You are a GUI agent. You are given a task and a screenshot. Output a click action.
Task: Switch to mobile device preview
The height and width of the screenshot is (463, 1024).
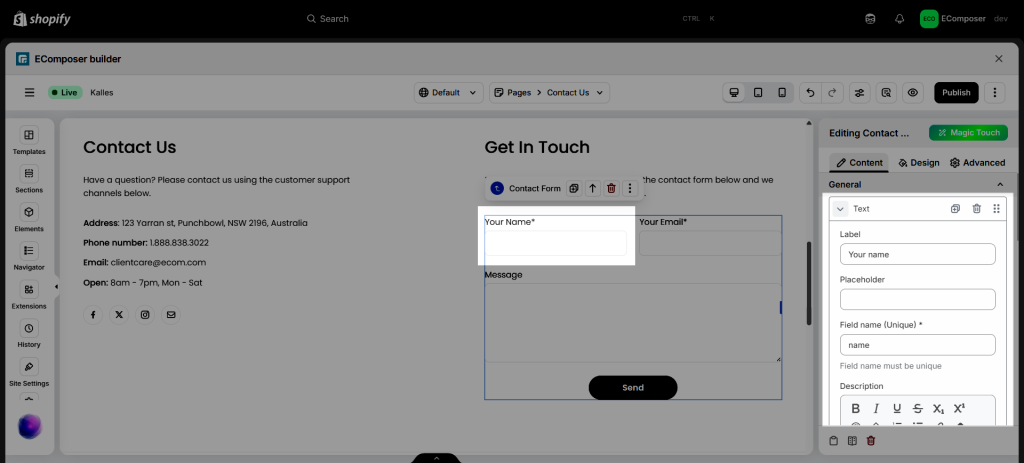(782, 93)
